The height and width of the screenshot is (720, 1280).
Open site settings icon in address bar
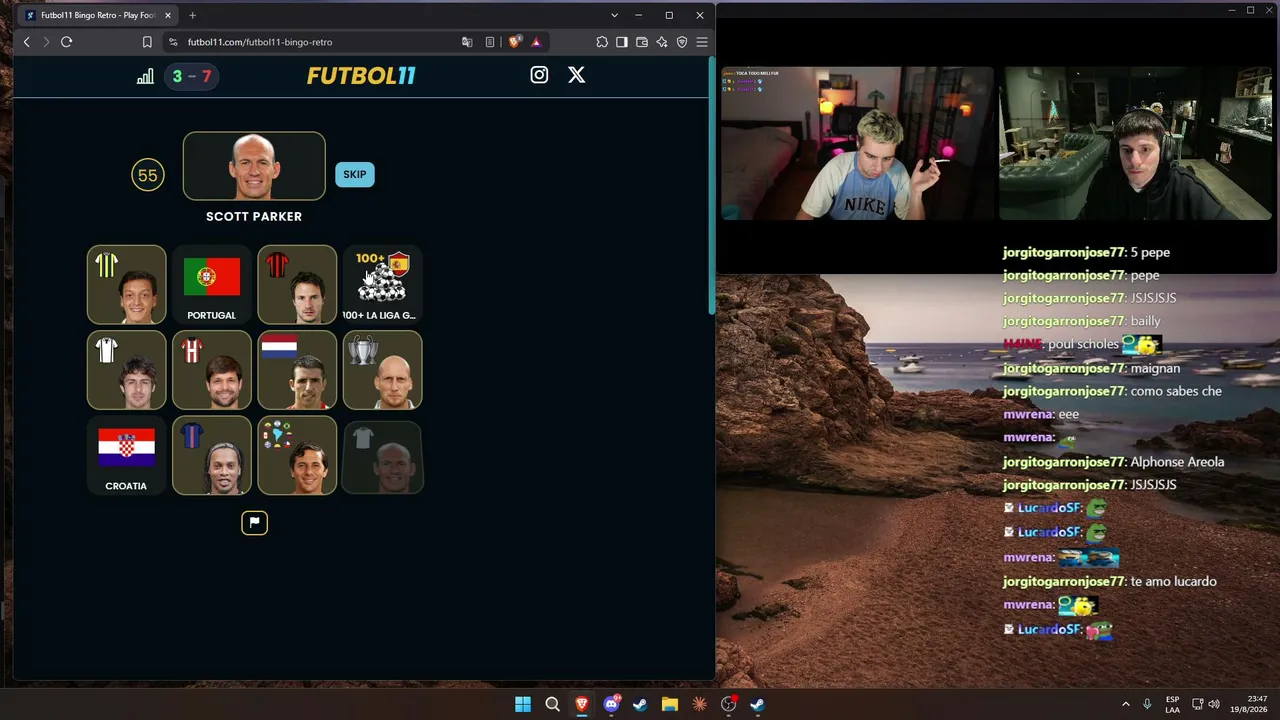[x=173, y=42]
